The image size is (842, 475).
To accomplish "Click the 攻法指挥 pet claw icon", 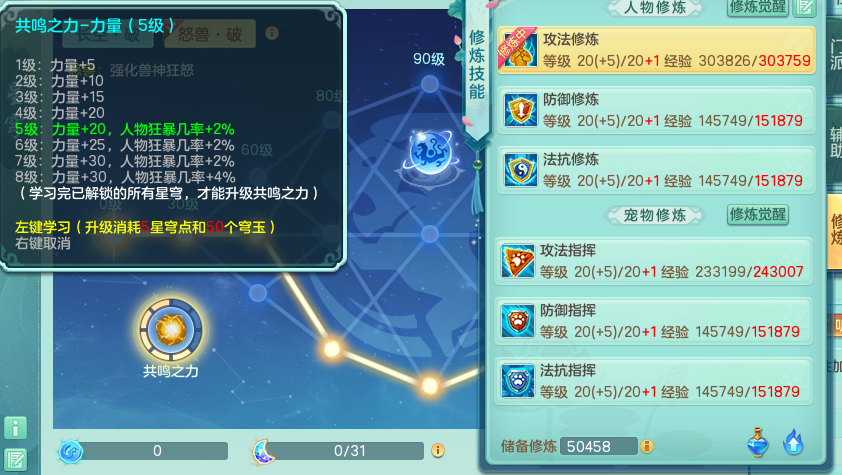I will pyautogui.click(x=517, y=261).
